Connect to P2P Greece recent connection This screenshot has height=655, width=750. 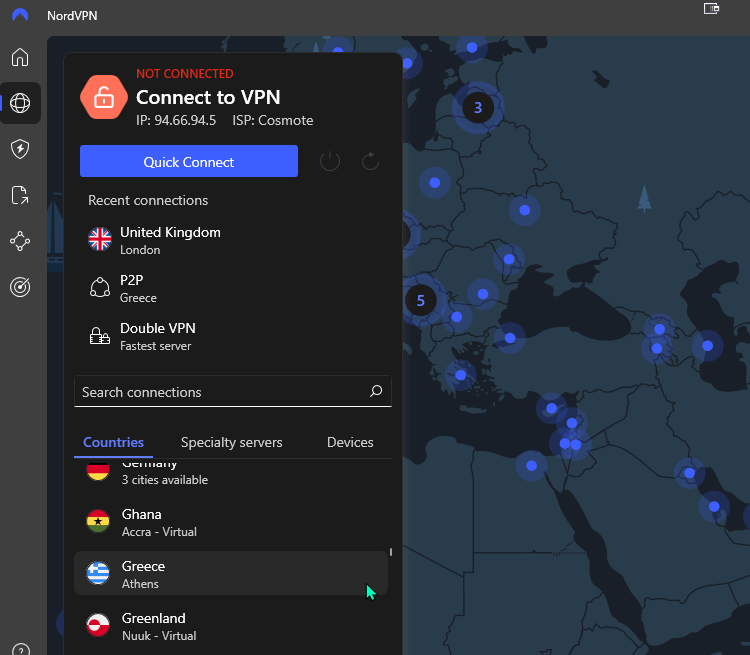232,288
